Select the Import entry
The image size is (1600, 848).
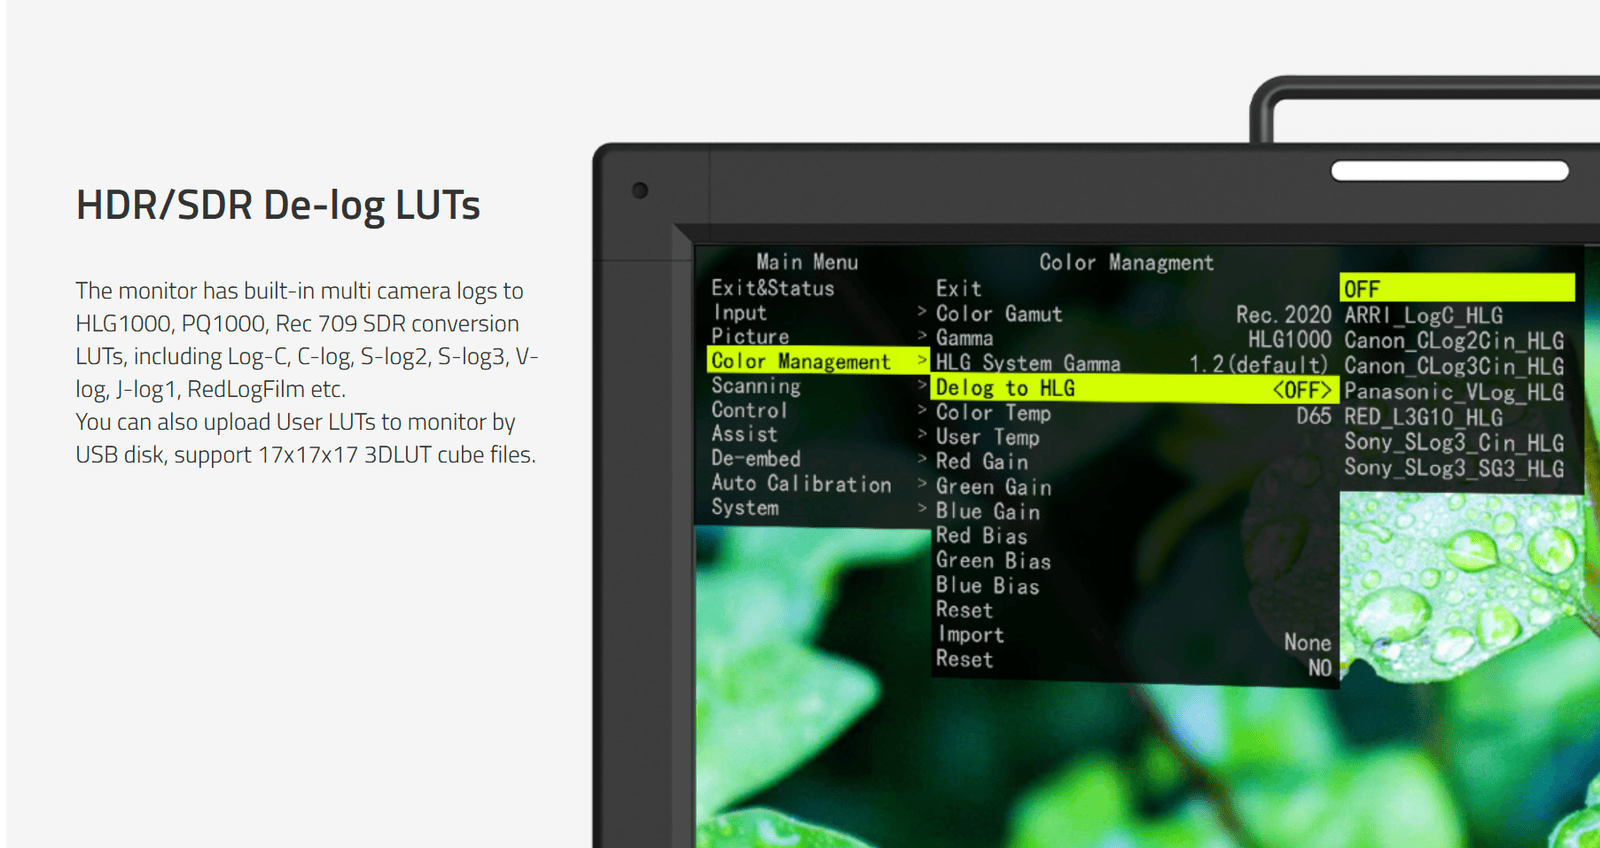970,634
